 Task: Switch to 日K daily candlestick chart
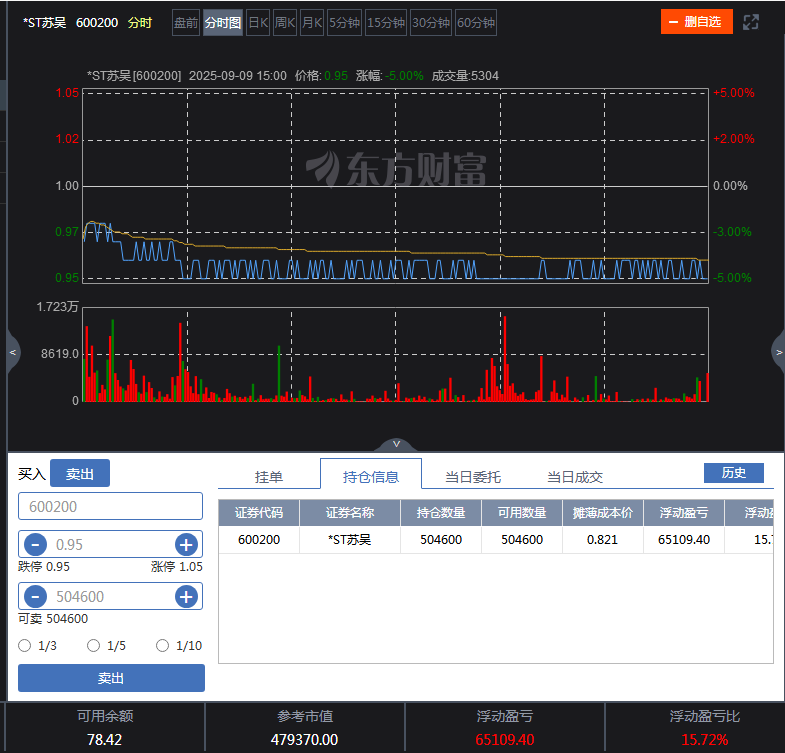258,23
